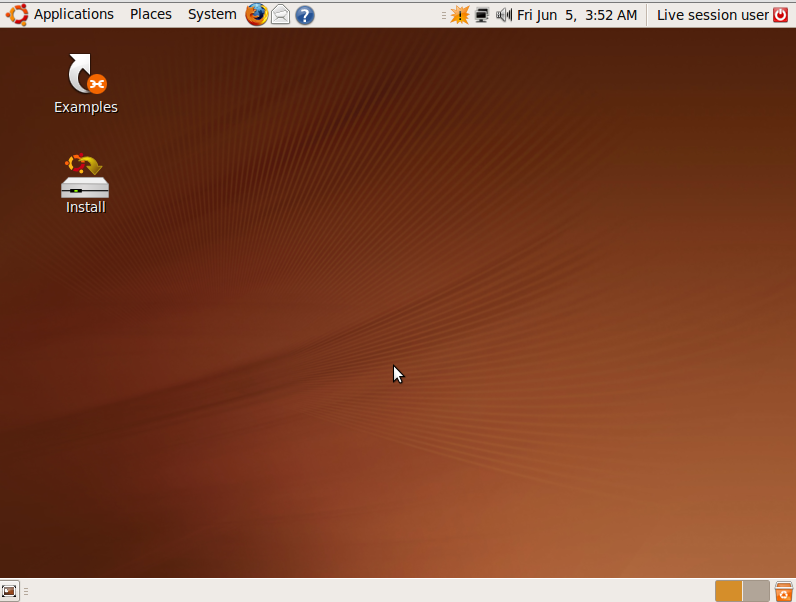Open the Evolution mail launcher icon
The height and width of the screenshot is (602, 796).
click(280, 15)
